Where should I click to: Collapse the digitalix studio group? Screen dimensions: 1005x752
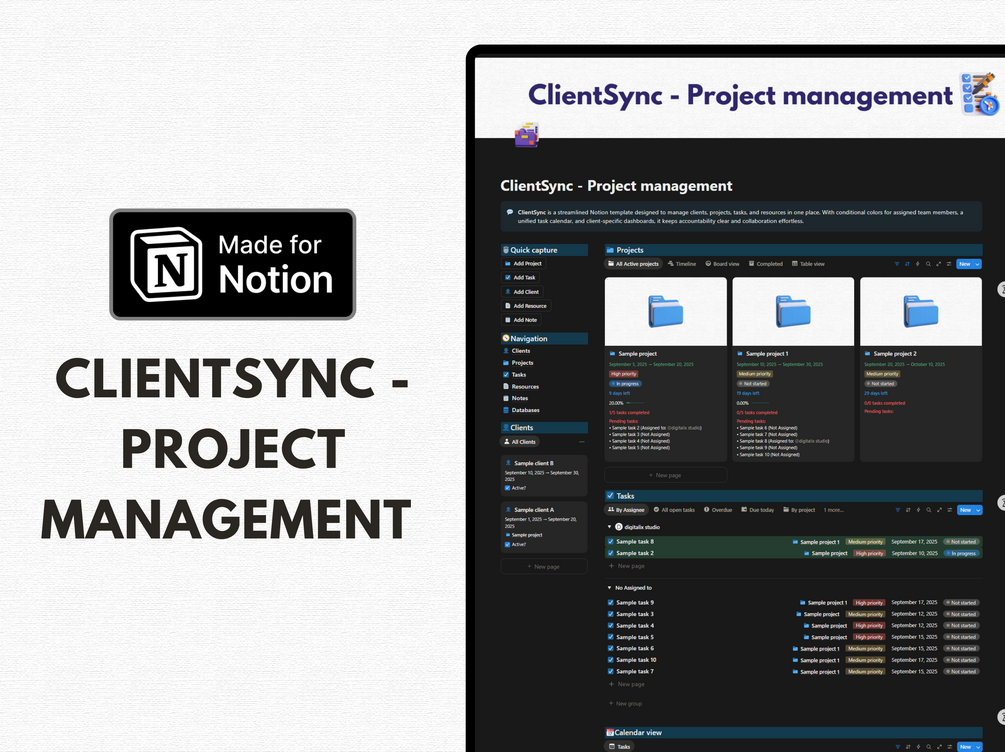609,527
